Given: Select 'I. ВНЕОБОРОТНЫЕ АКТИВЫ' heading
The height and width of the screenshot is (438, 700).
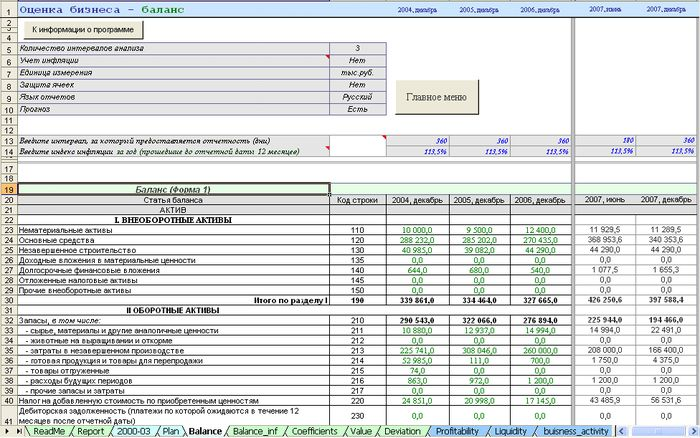Looking at the screenshot, I should point(173,220).
